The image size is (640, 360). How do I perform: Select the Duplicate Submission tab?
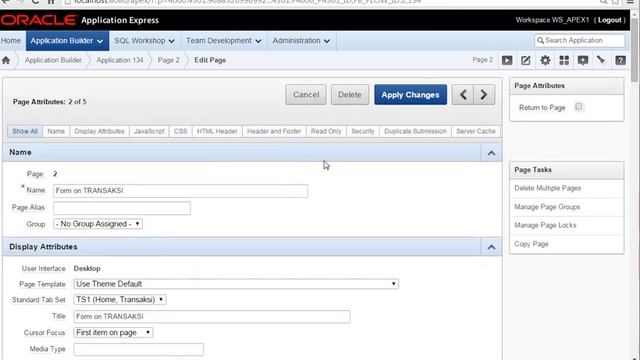tap(415, 131)
